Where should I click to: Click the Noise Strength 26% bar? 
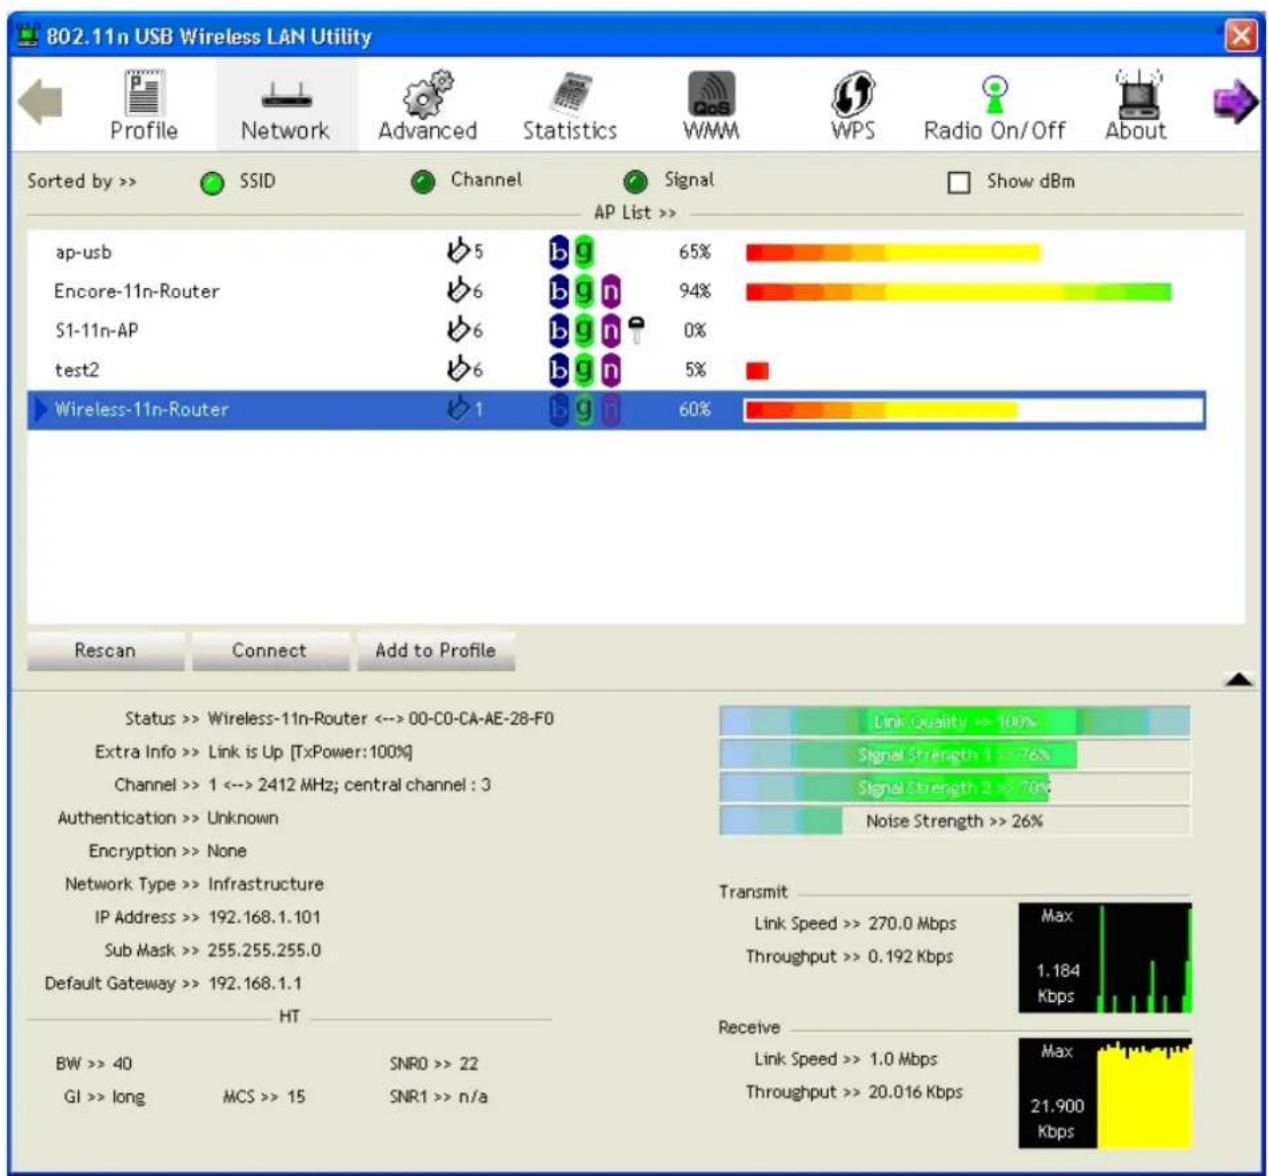coord(955,821)
